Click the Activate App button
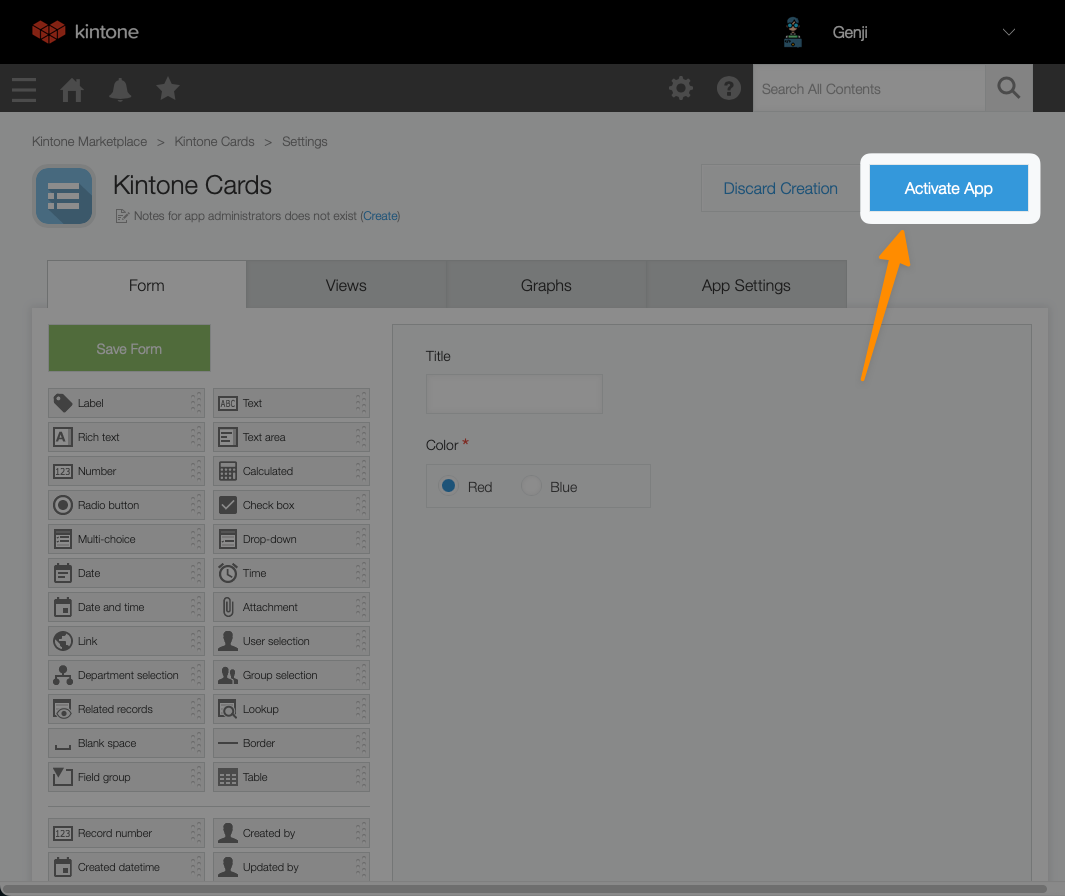1065x896 pixels. [x=949, y=188]
